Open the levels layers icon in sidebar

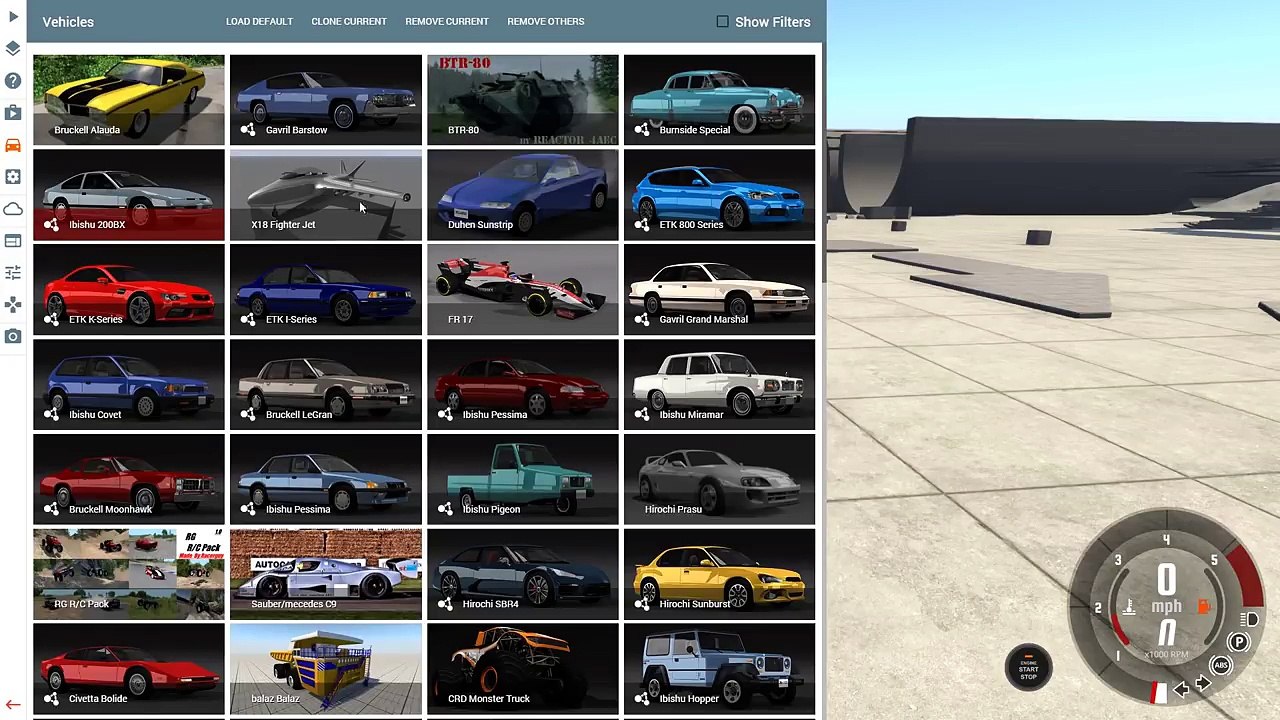[x=13, y=48]
